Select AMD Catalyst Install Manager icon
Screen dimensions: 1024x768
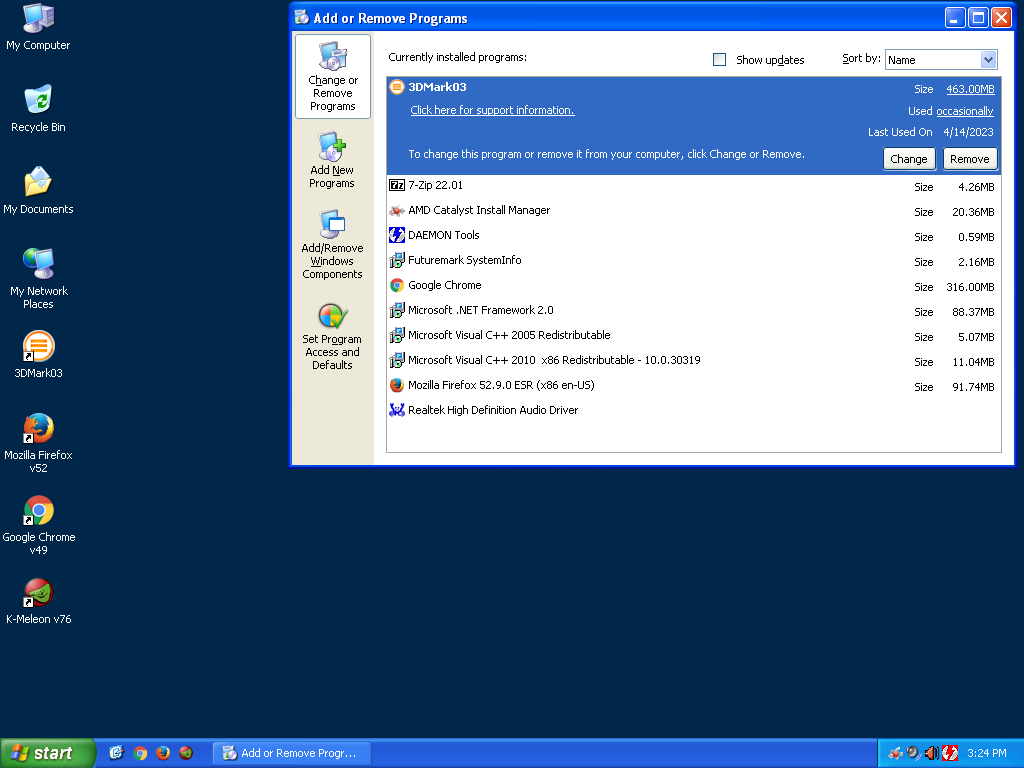click(396, 210)
